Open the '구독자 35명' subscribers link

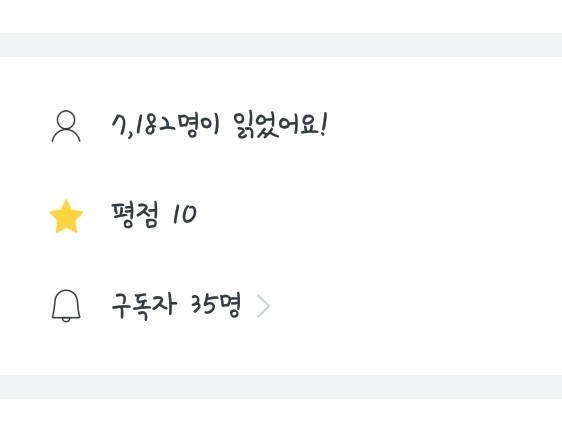(x=176, y=306)
